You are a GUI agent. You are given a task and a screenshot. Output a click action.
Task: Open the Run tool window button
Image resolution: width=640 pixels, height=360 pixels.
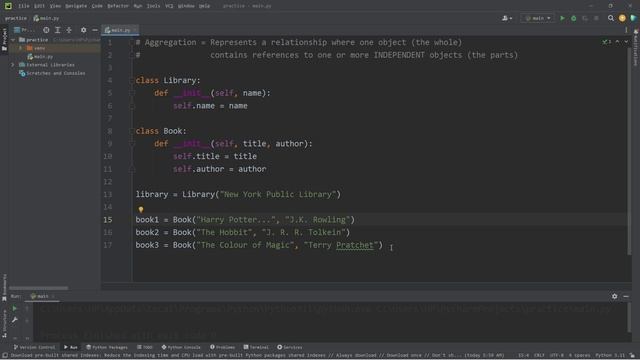tap(71, 347)
